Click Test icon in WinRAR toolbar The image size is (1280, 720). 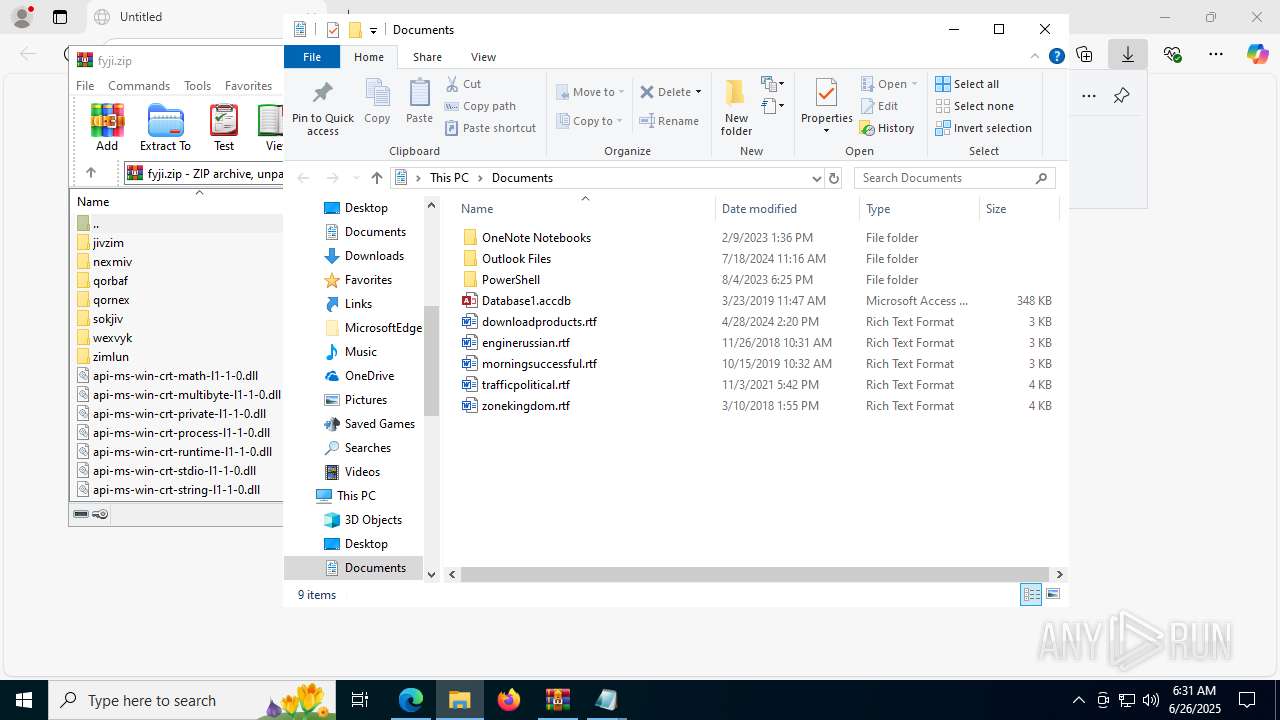(224, 128)
